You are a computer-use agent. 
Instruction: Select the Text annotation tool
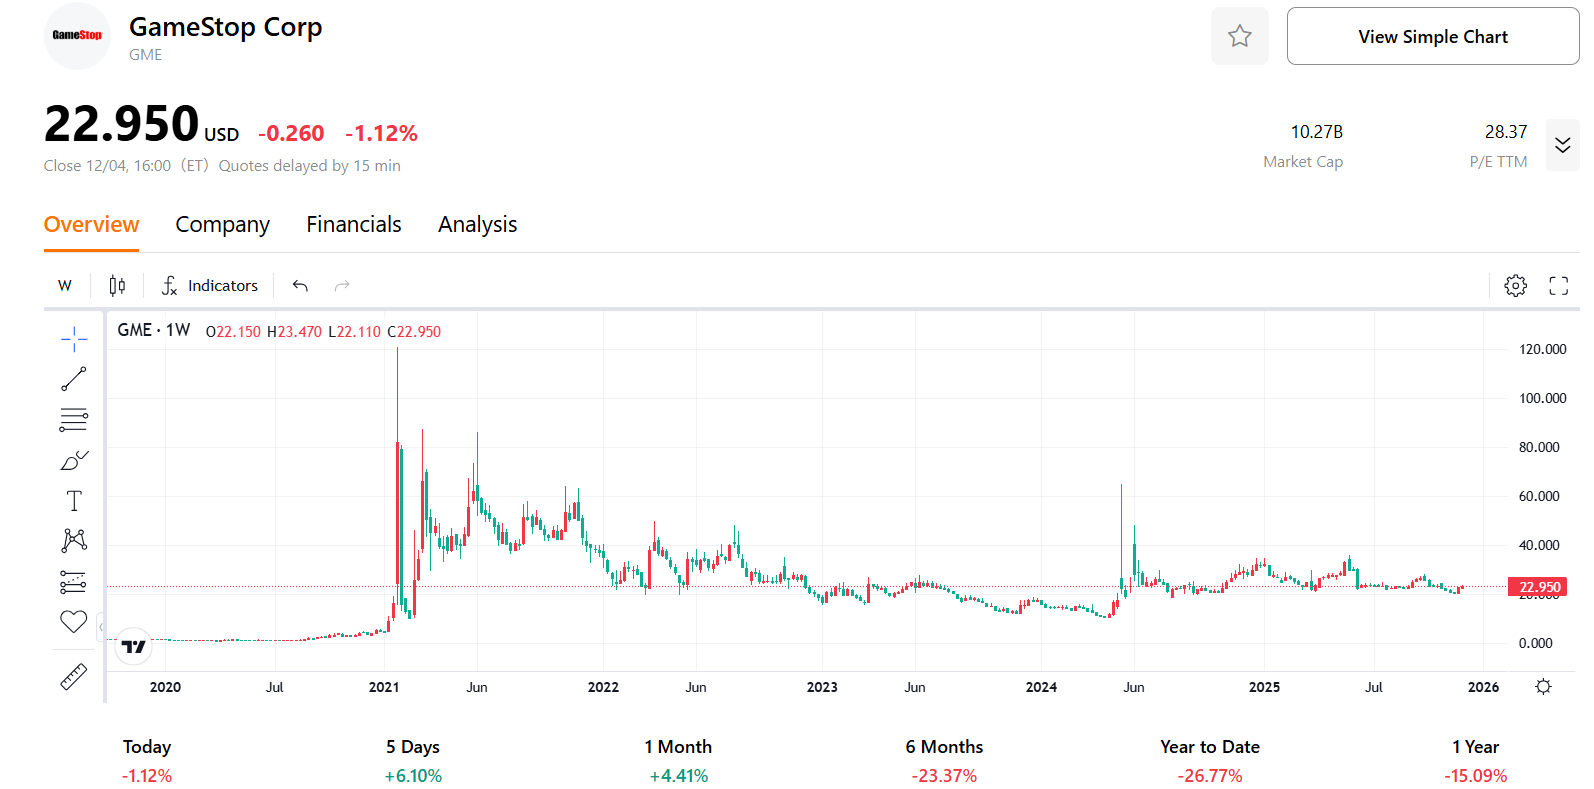click(74, 501)
